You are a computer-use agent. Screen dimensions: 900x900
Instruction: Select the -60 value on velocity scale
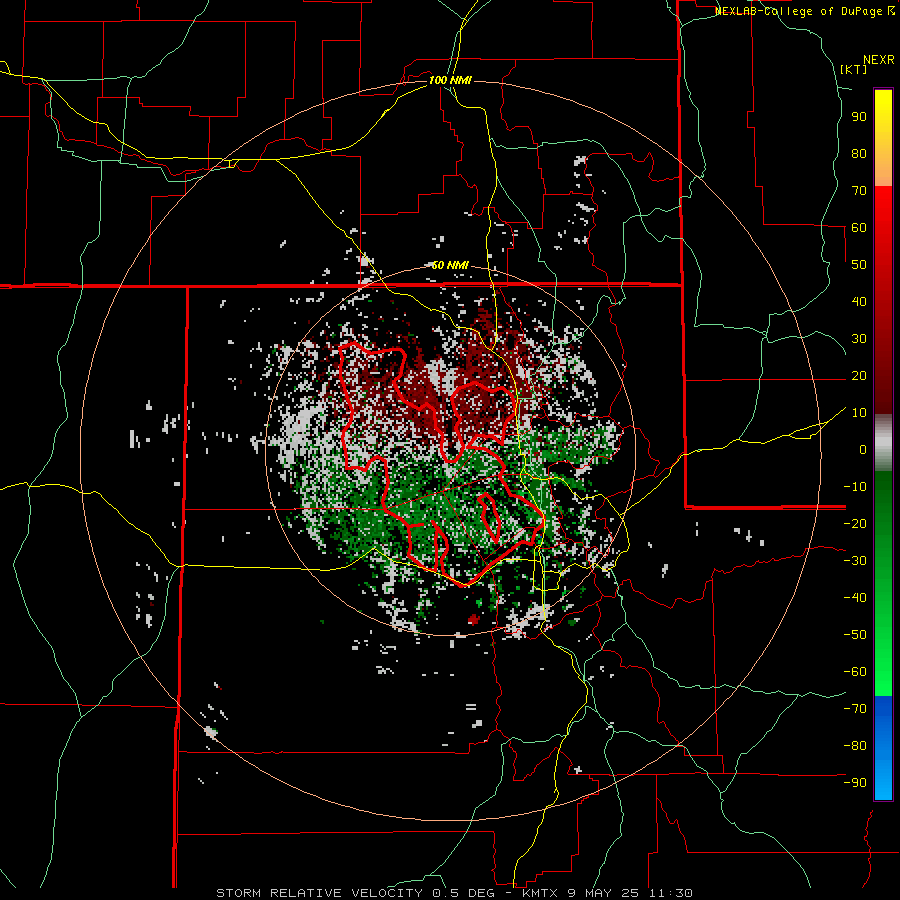click(855, 672)
